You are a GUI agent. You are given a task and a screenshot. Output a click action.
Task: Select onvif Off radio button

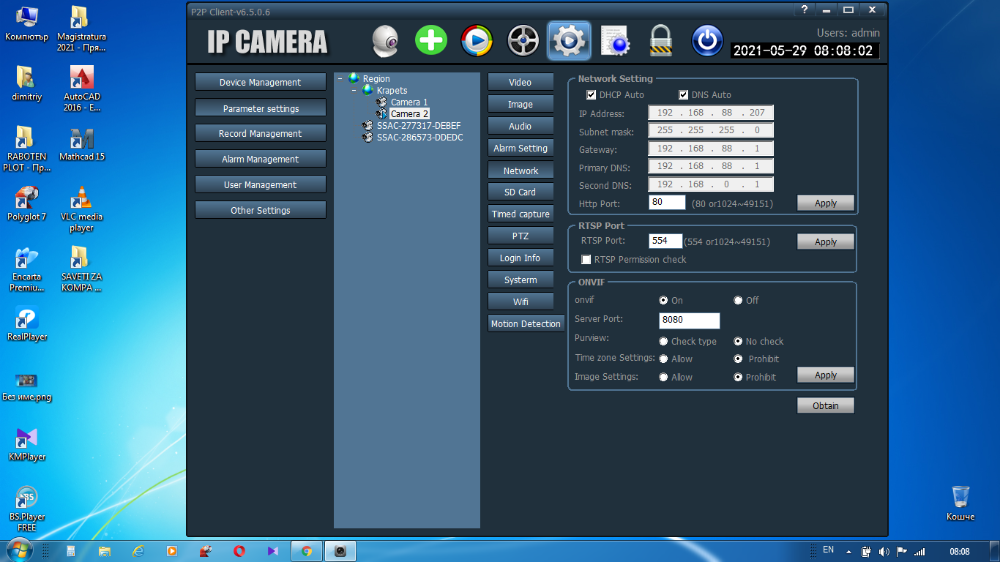pyautogui.click(x=738, y=300)
